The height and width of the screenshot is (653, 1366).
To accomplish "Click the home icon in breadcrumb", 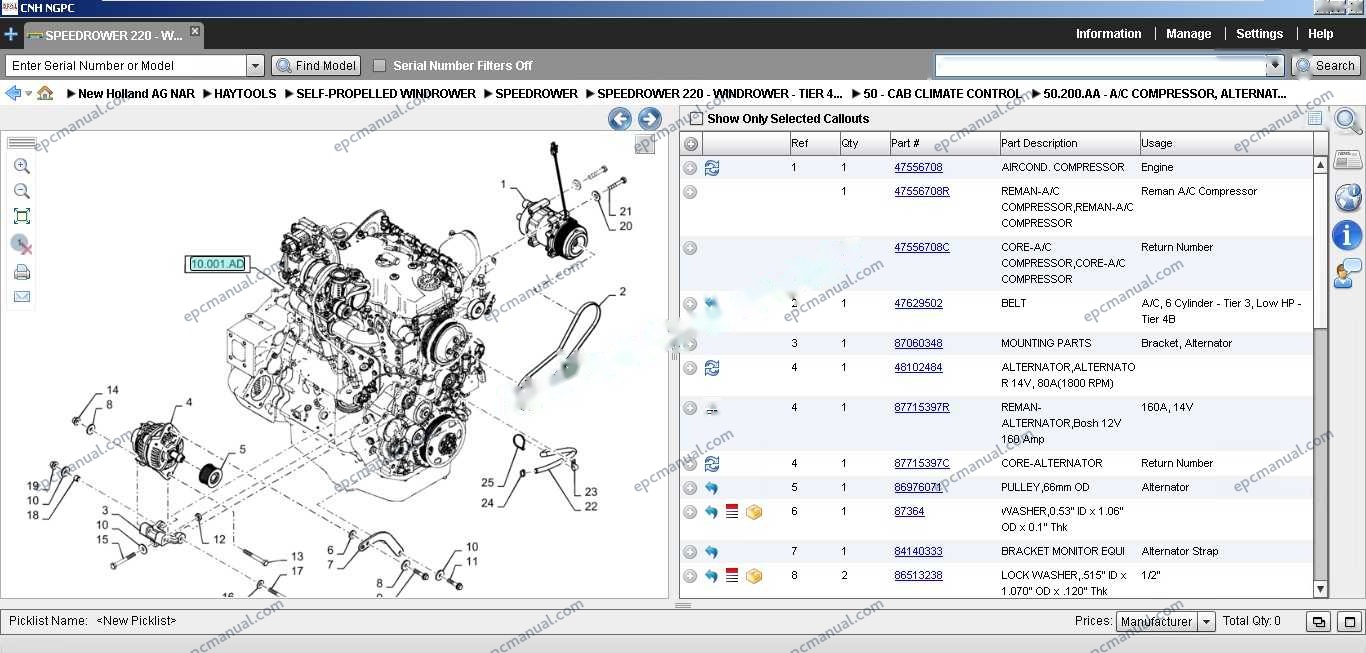I will (45, 93).
